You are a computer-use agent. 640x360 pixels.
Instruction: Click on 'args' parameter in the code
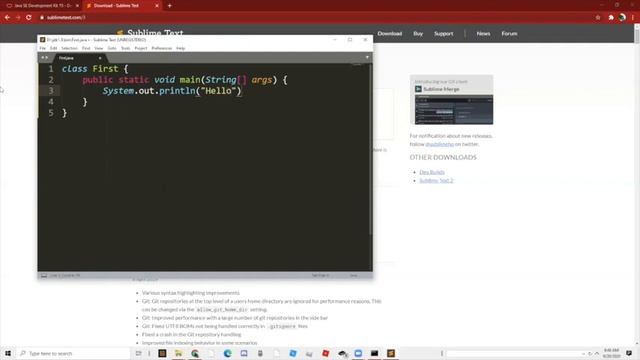pyautogui.click(x=262, y=80)
